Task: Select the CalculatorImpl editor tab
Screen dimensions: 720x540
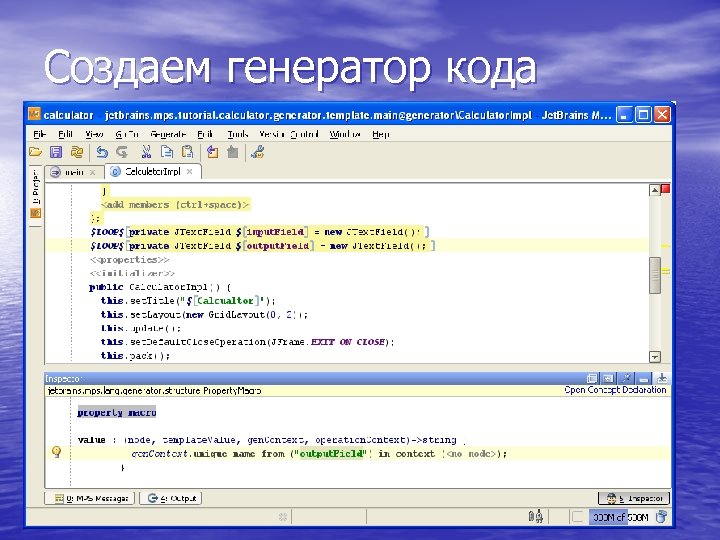Action: pos(153,172)
